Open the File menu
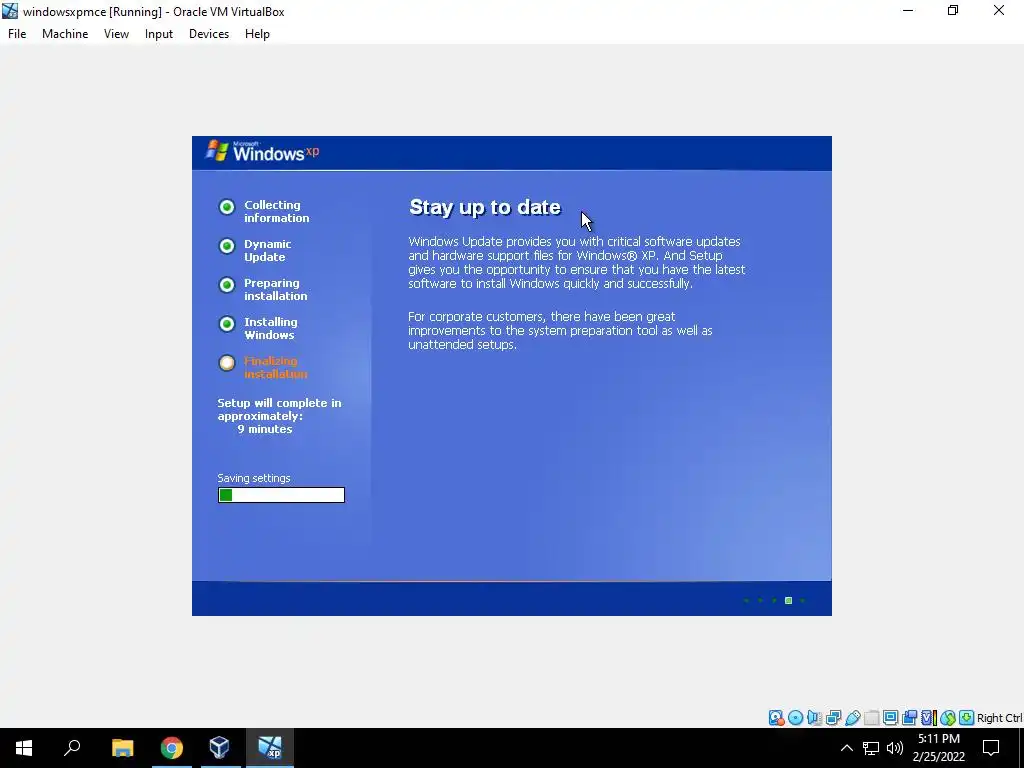 pyautogui.click(x=17, y=34)
